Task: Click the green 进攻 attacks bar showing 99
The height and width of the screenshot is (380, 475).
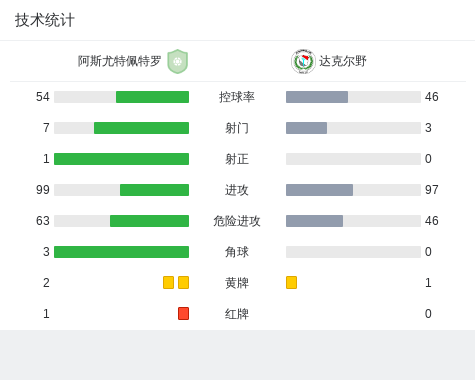Action: (x=154, y=190)
